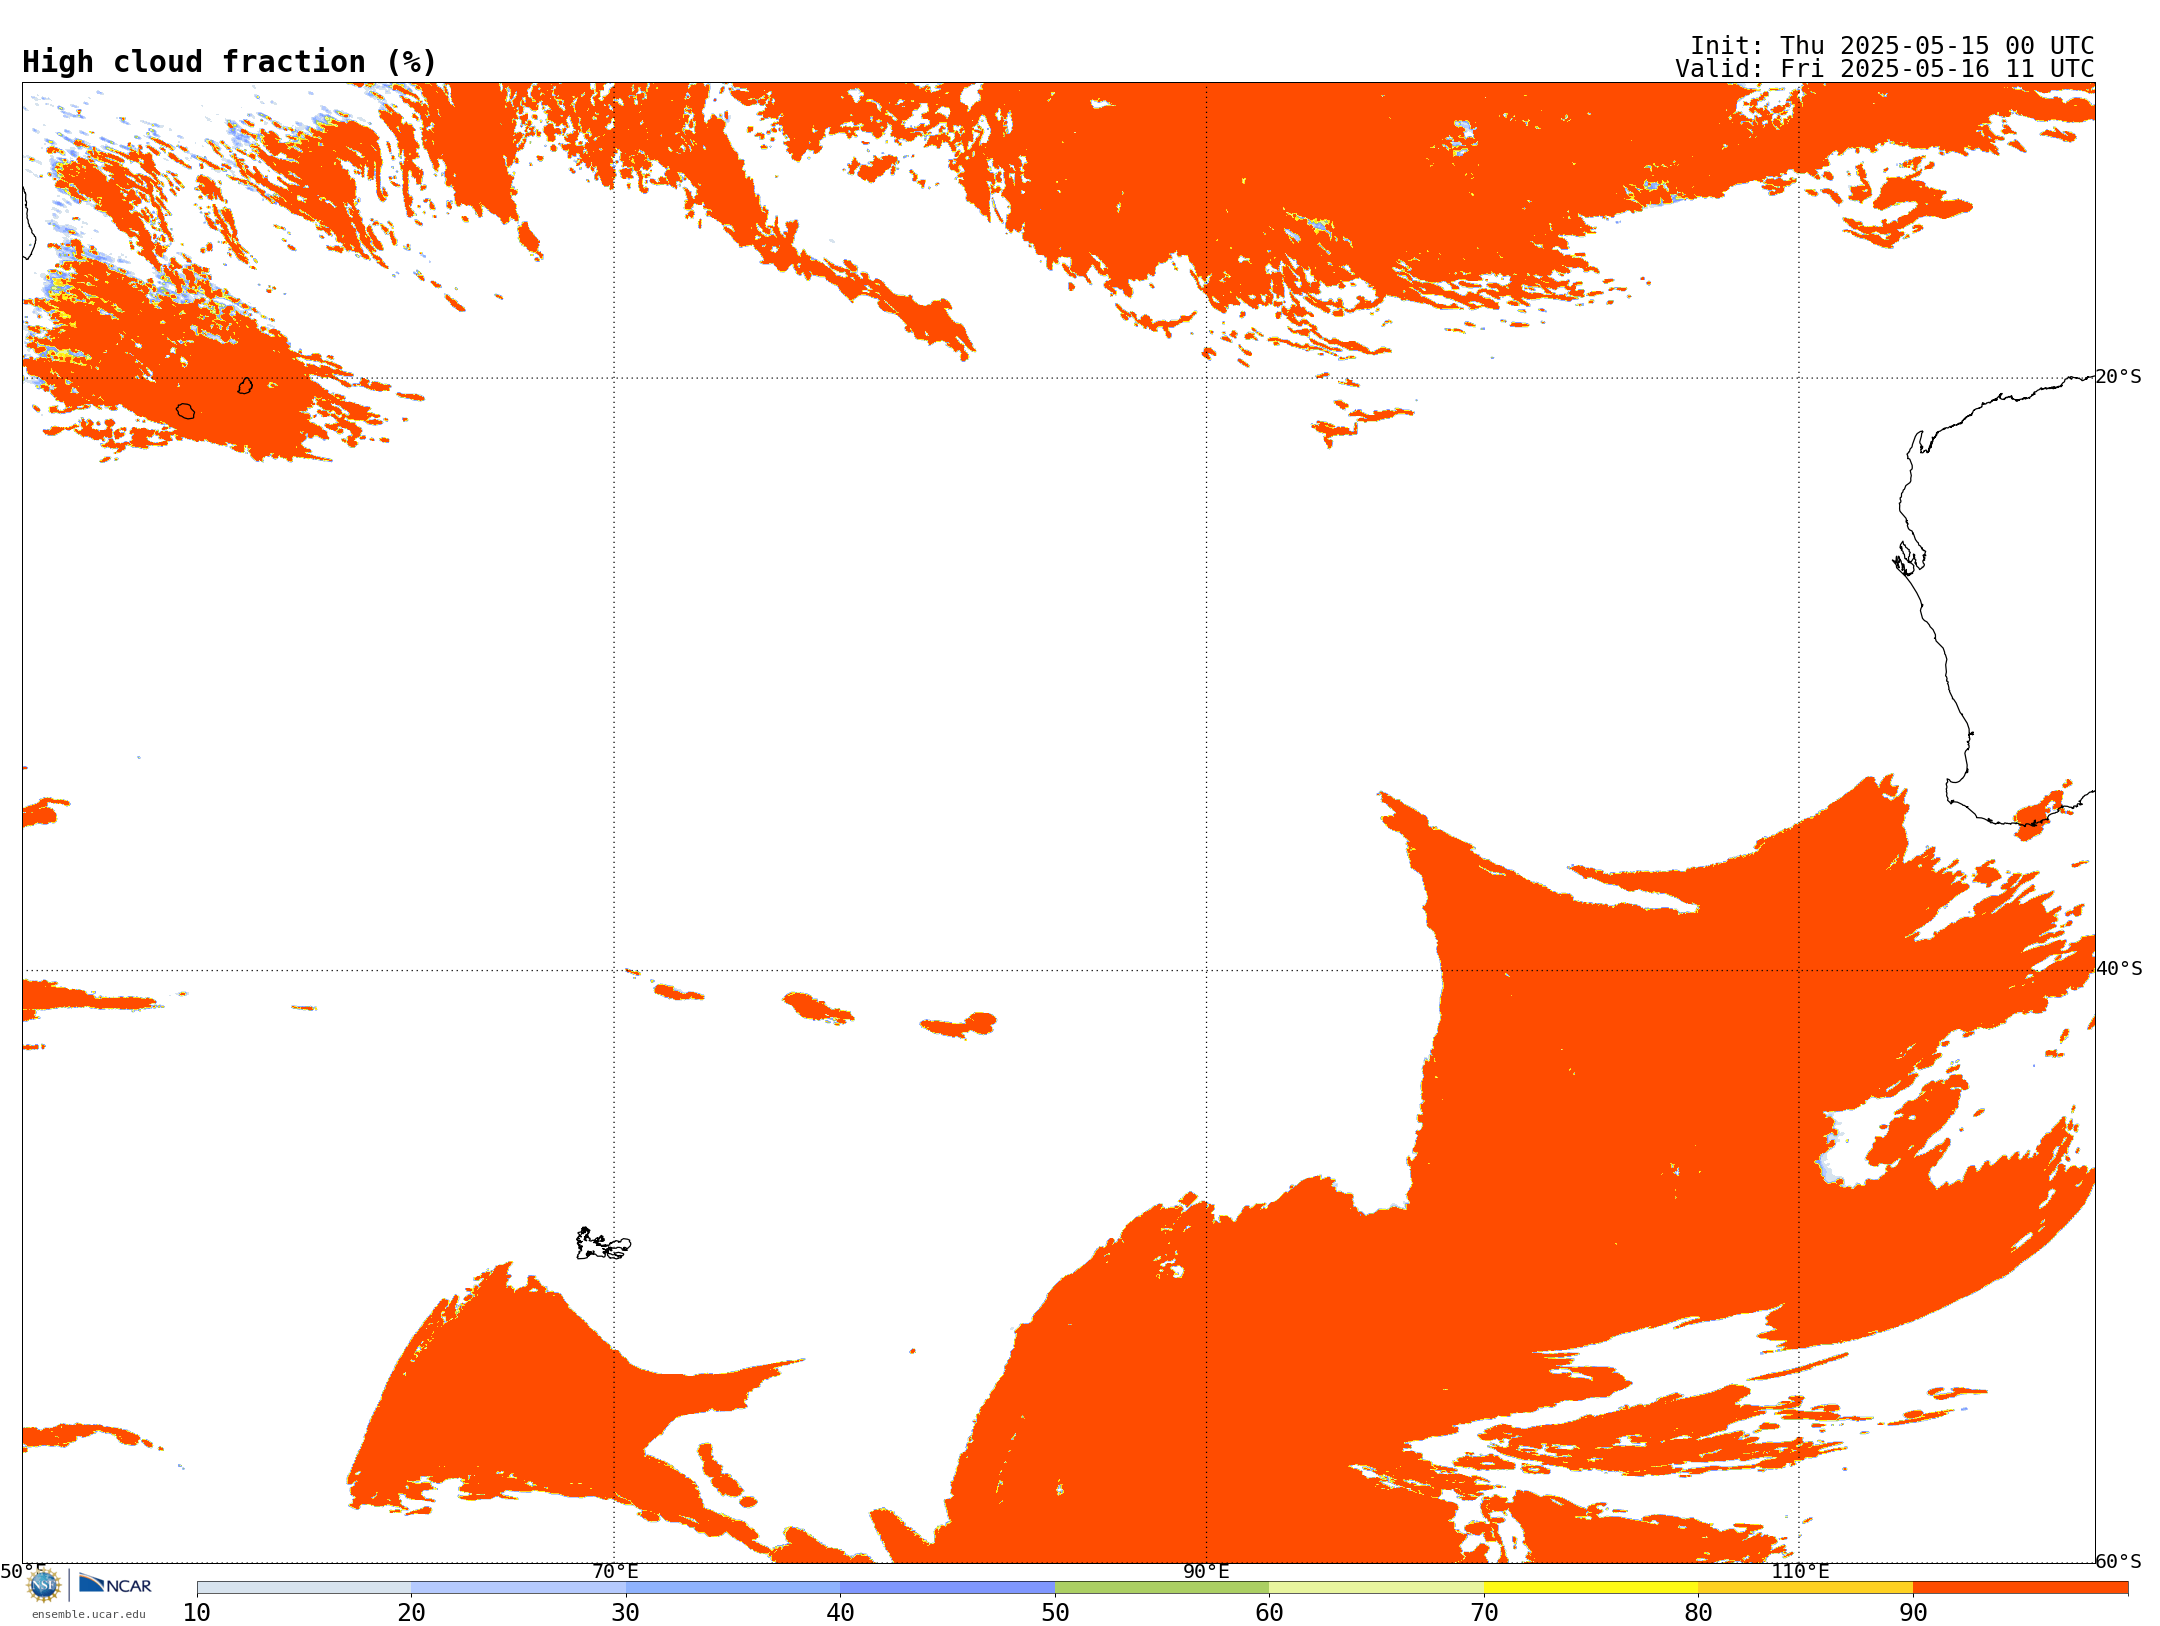The width and height of the screenshot is (2160, 1626).
Task: Click the Kerguelen Islands outline on map
Action: [603, 1244]
